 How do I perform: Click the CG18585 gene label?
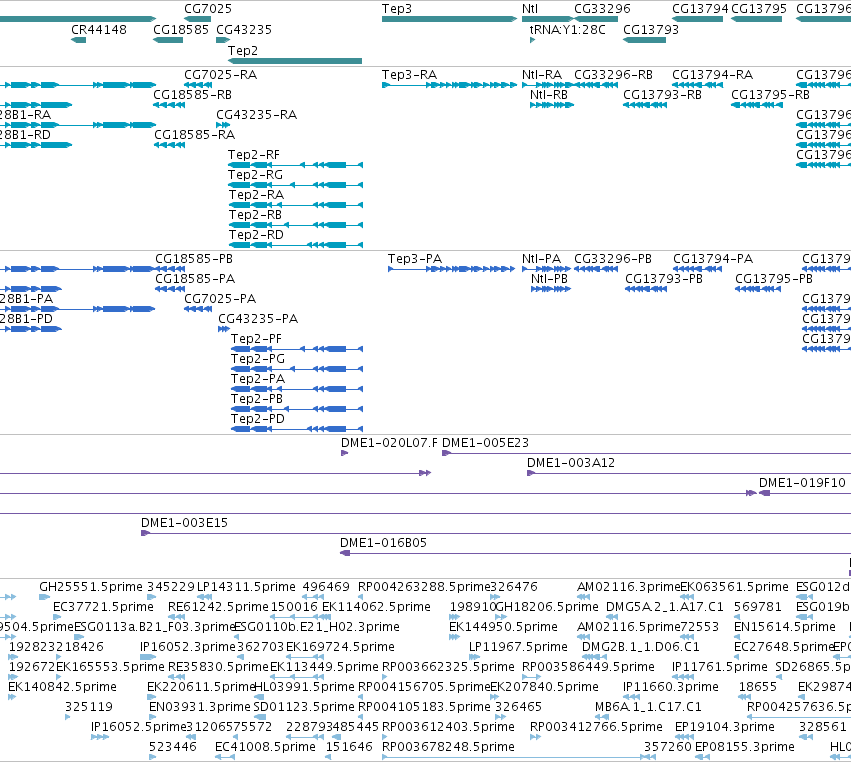click(181, 29)
